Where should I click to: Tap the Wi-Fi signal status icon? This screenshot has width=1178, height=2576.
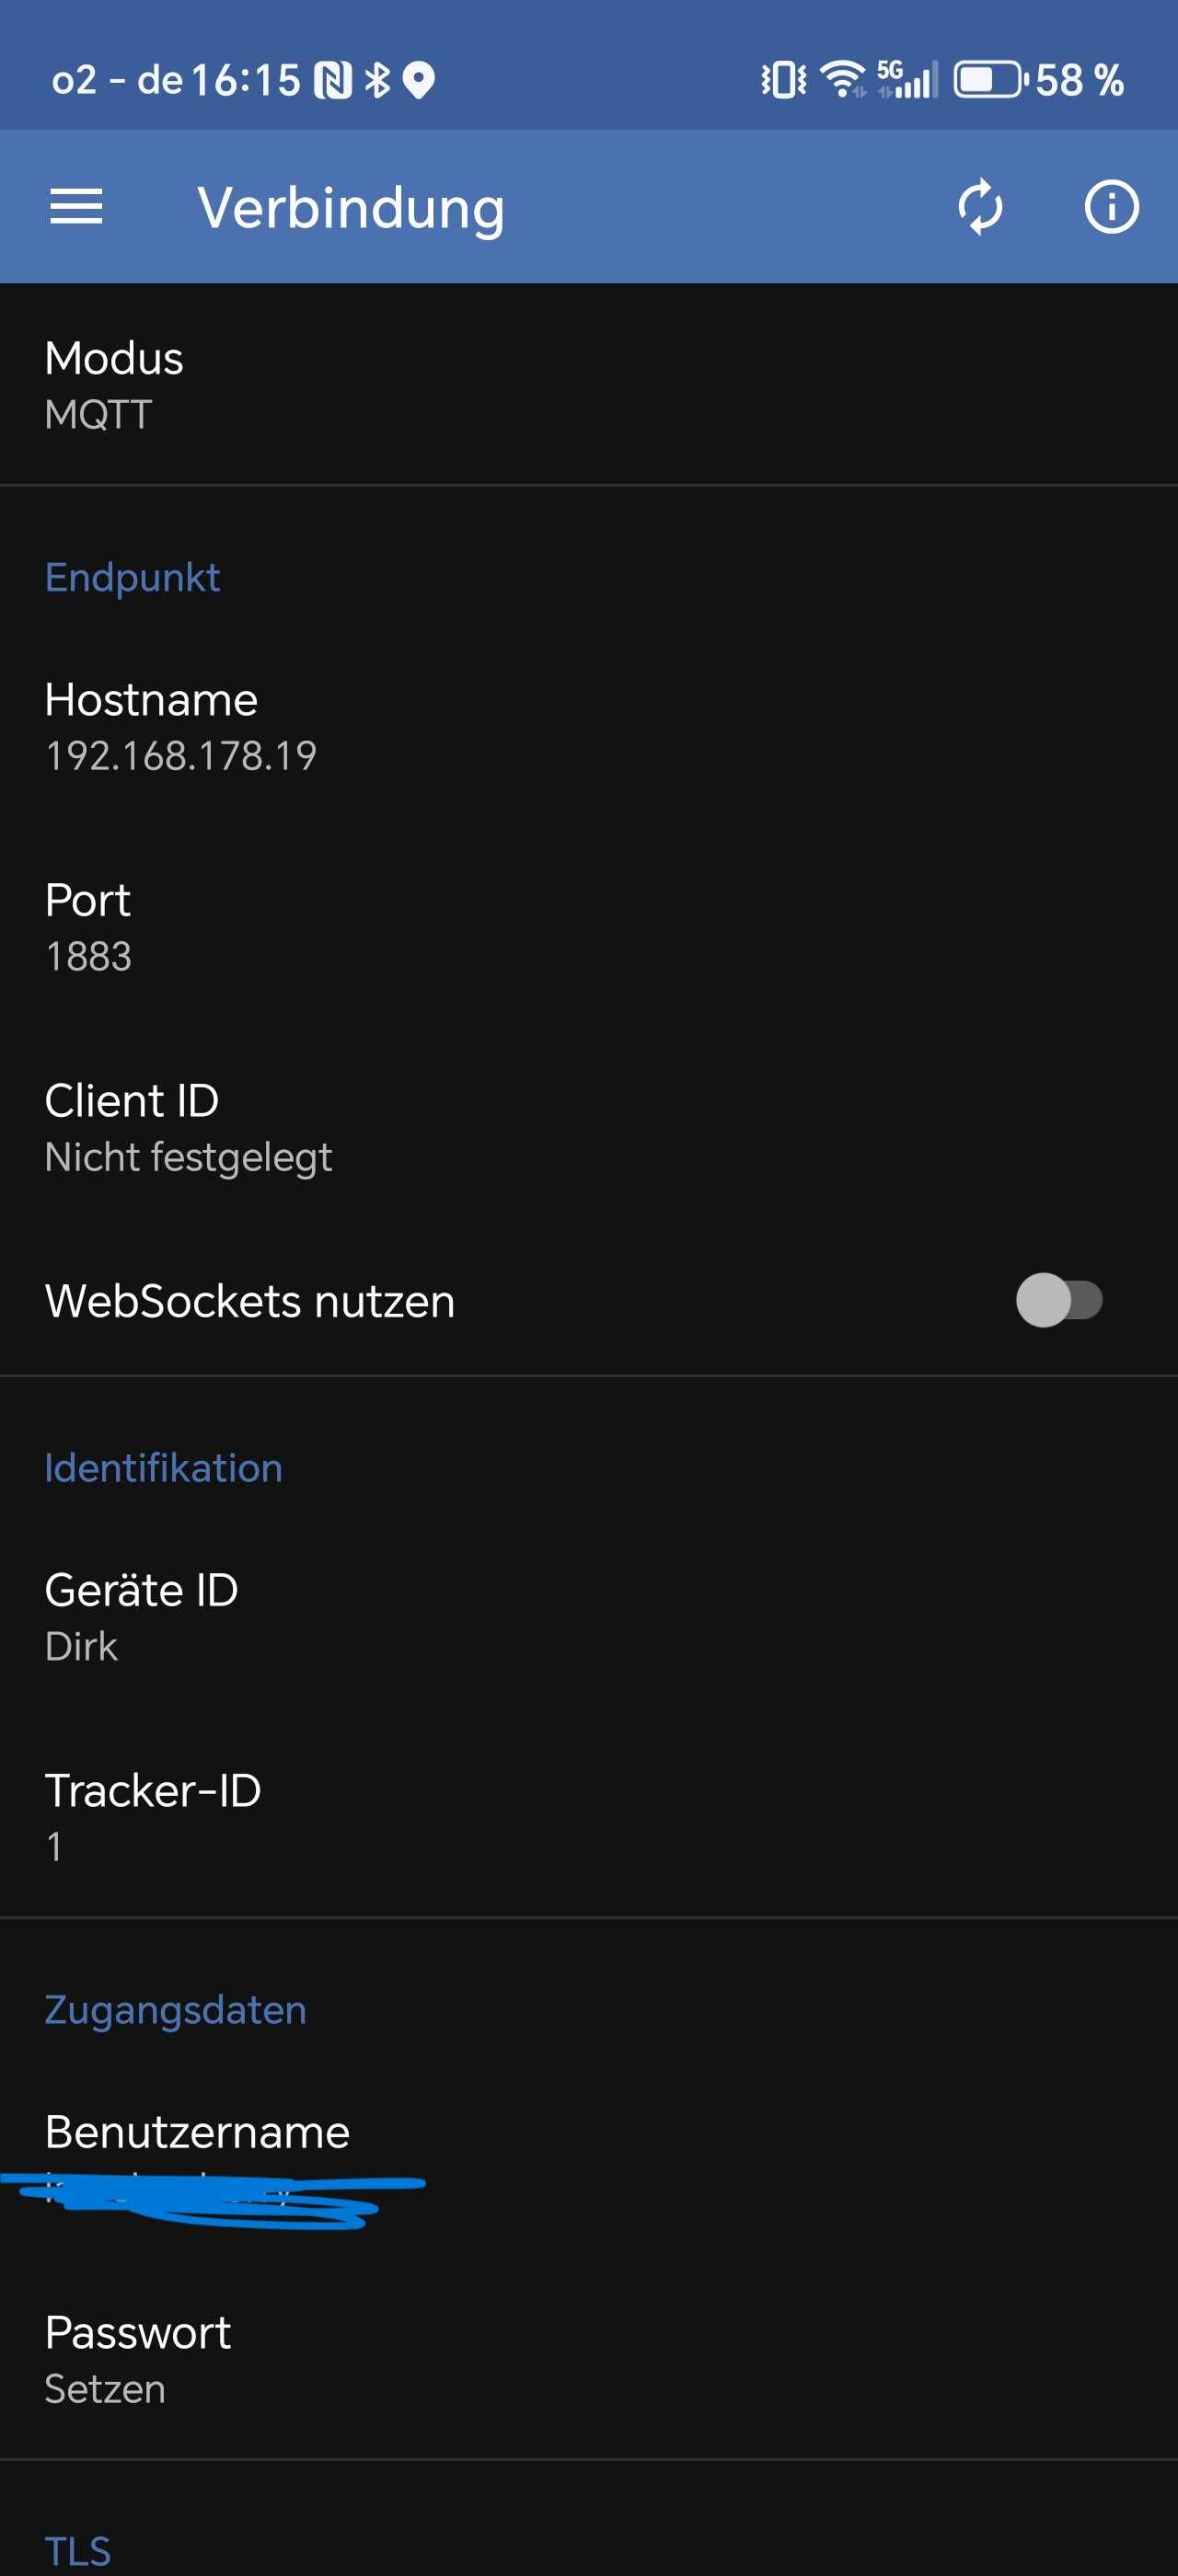point(843,79)
